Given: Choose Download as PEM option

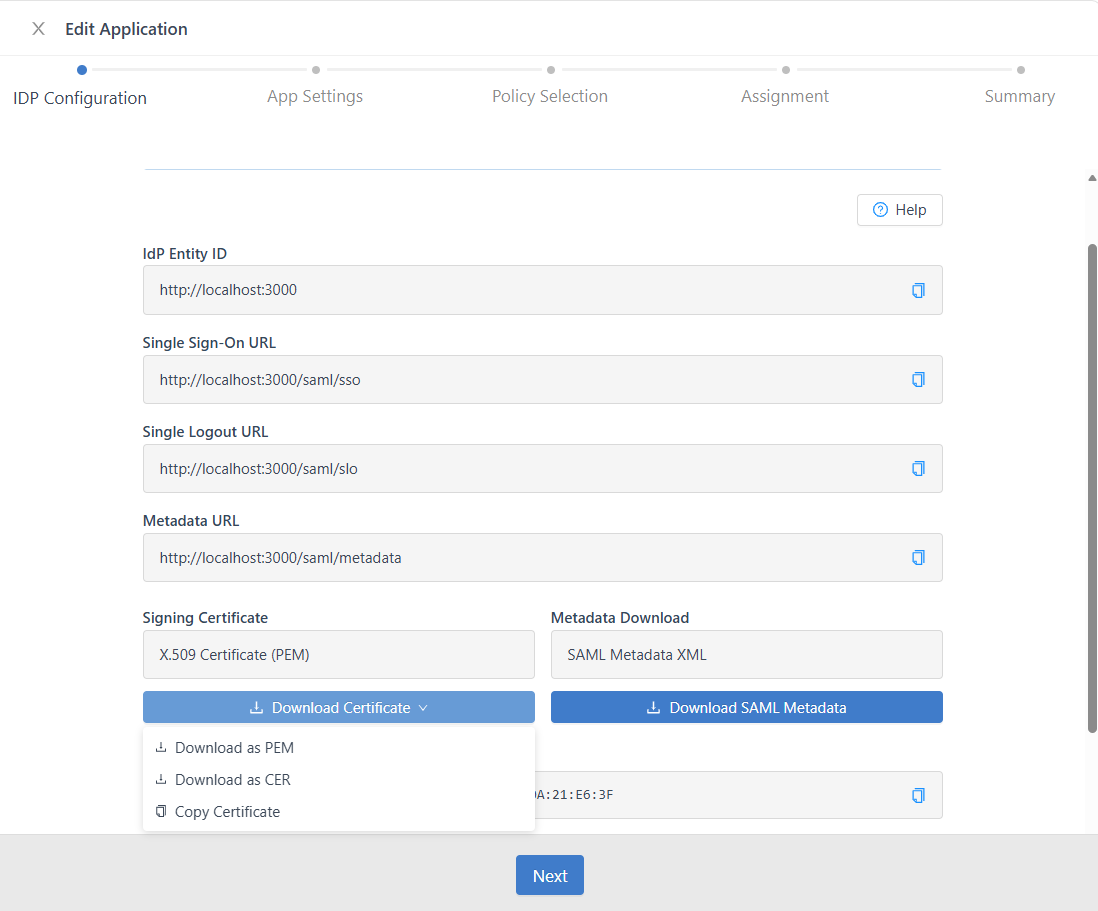Looking at the screenshot, I should pyautogui.click(x=339, y=748).
